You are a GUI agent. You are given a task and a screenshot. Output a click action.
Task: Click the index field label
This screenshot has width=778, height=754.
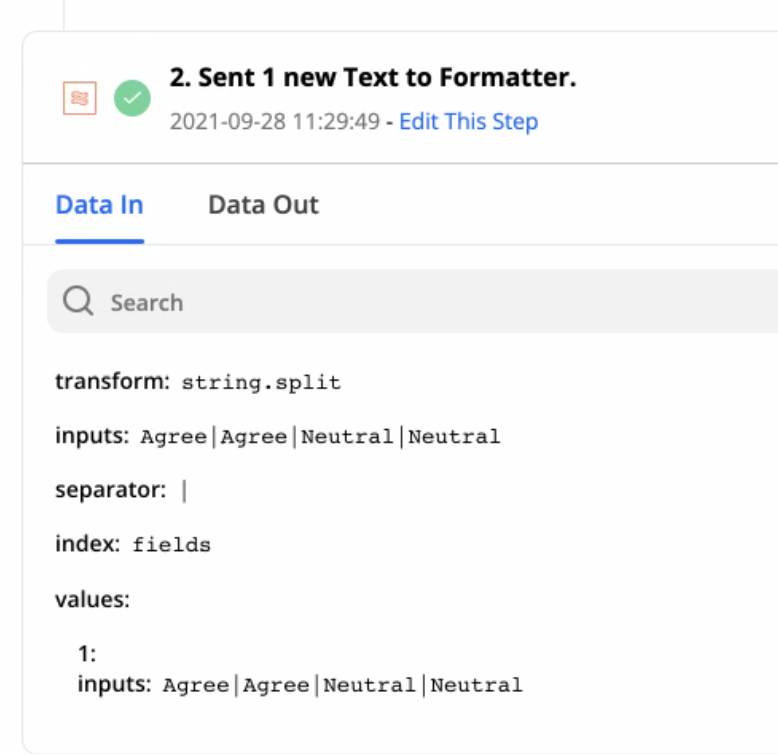(87, 545)
